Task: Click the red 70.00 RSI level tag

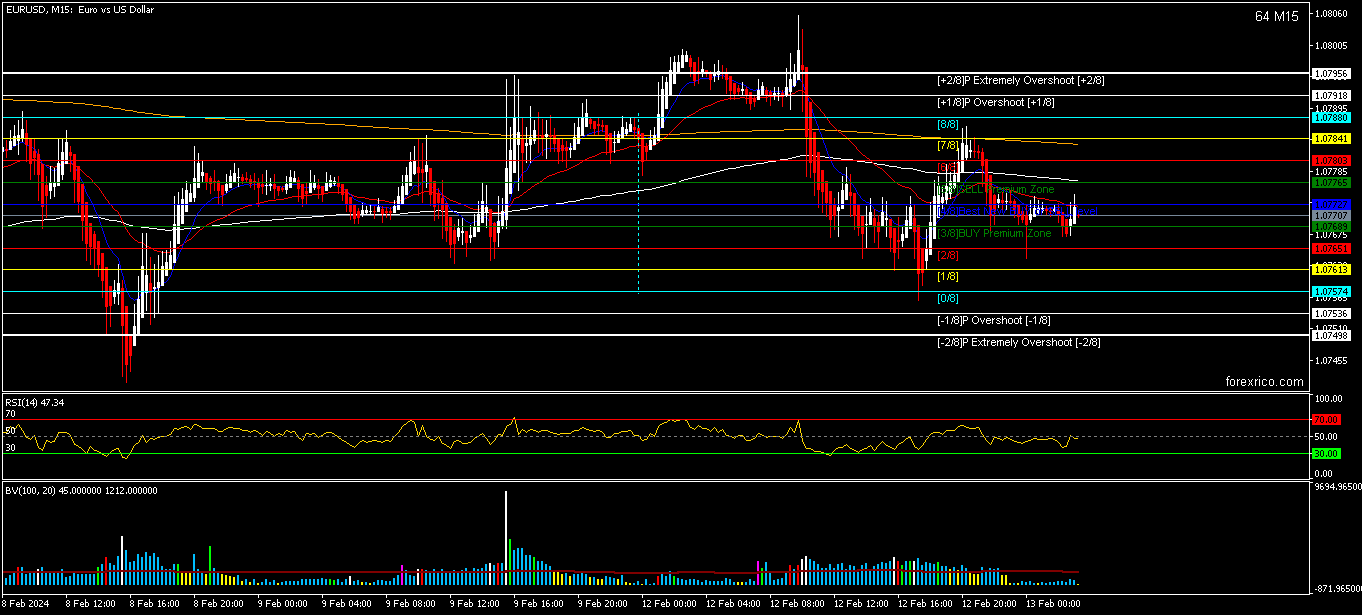Action: click(x=1327, y=420)
